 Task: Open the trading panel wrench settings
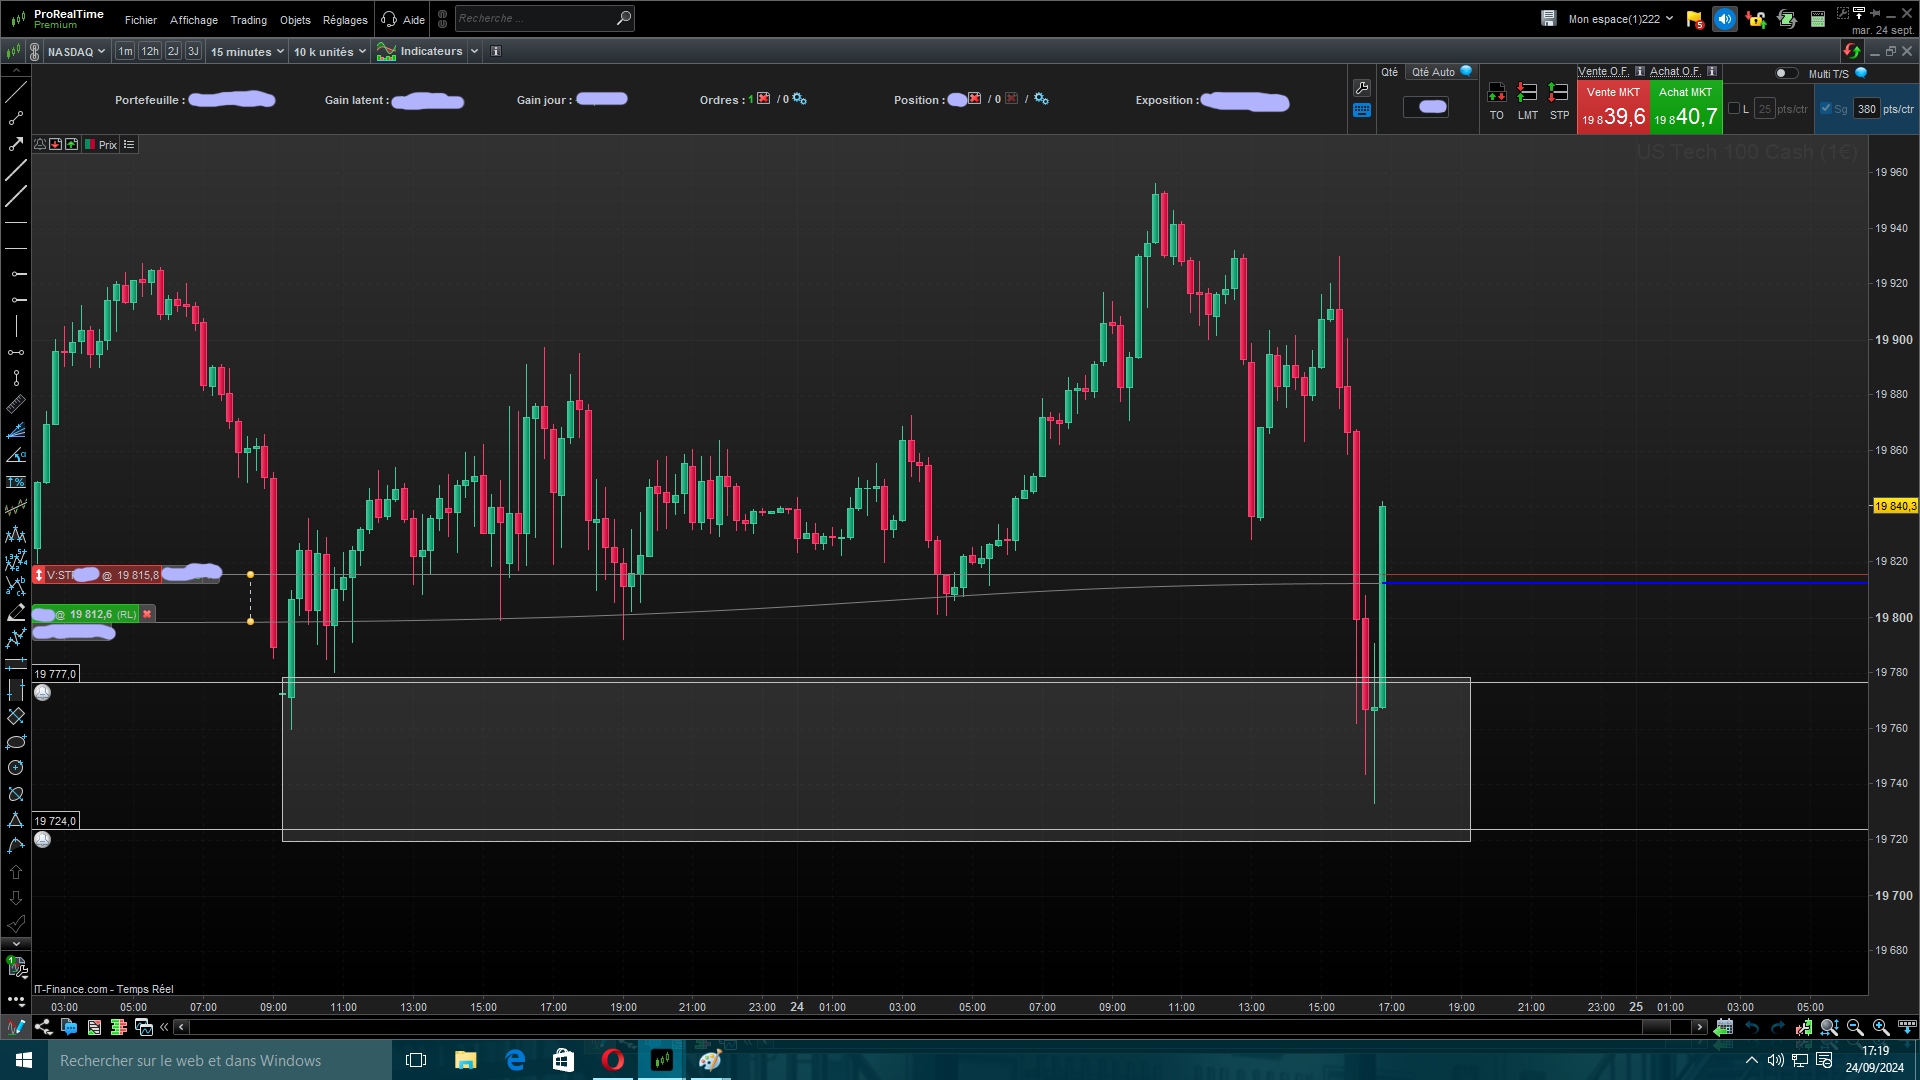coord(1361,88)
